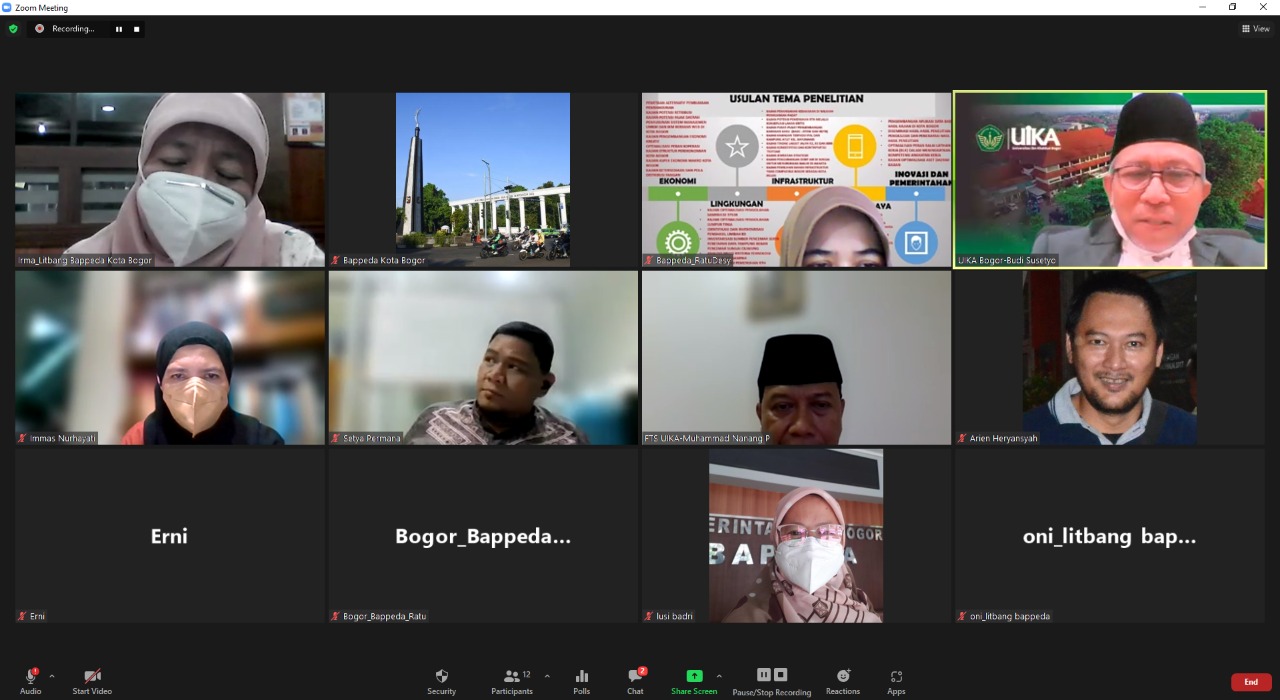Click muted mic icon by Arien Heryansyah

[962, 438]
